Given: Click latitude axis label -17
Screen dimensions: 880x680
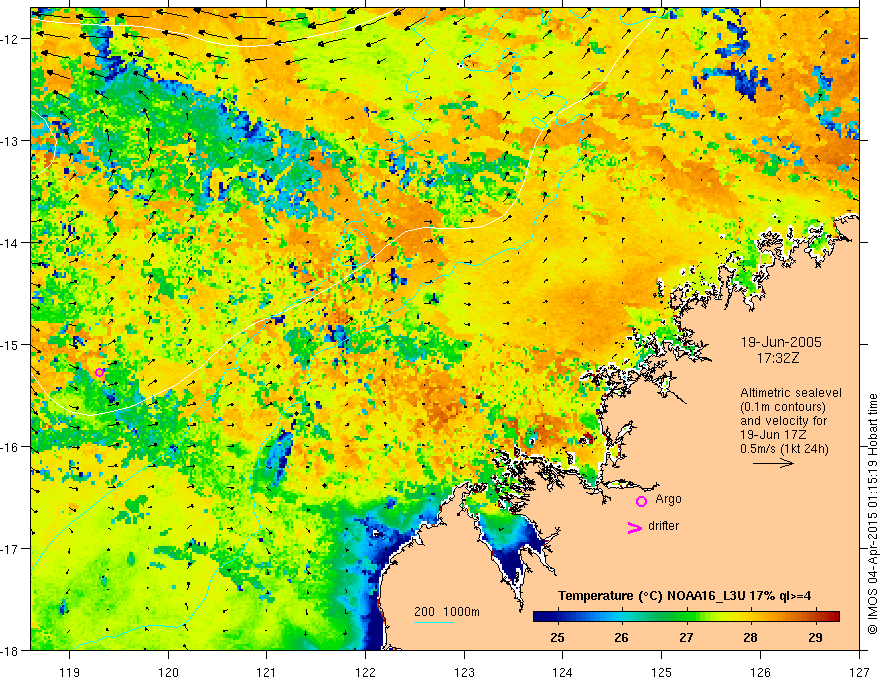Looking at the screenshot, I should pyautogui.click(x=10, y=549).
